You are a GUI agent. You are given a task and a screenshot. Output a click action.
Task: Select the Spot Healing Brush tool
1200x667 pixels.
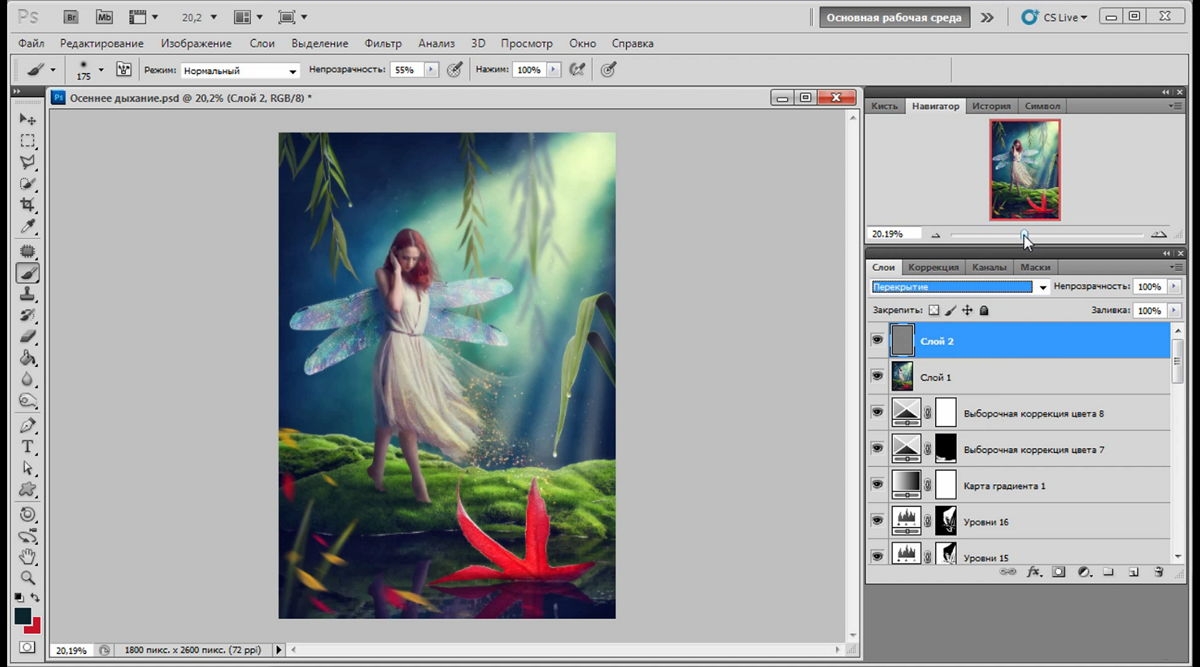pyautogui.click(x=28, y=251)
